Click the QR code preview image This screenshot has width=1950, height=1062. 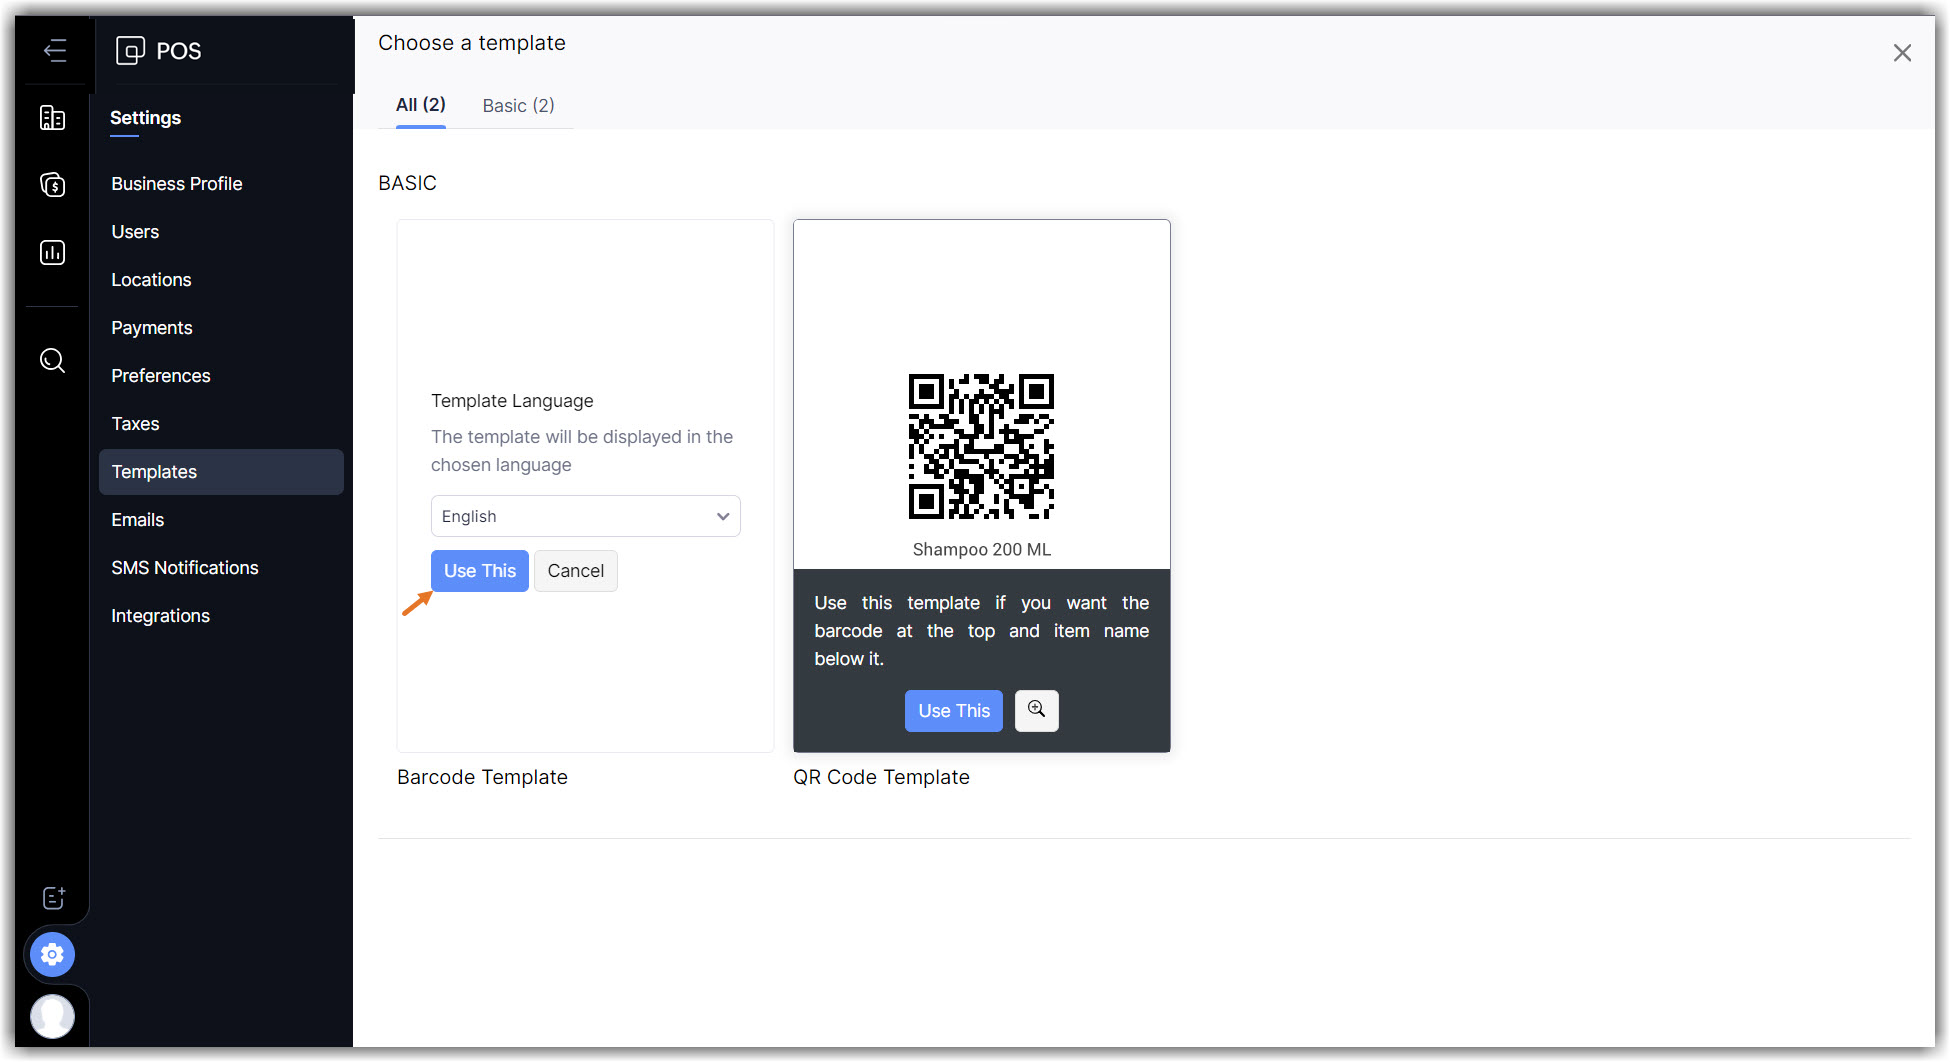[980, 446]
